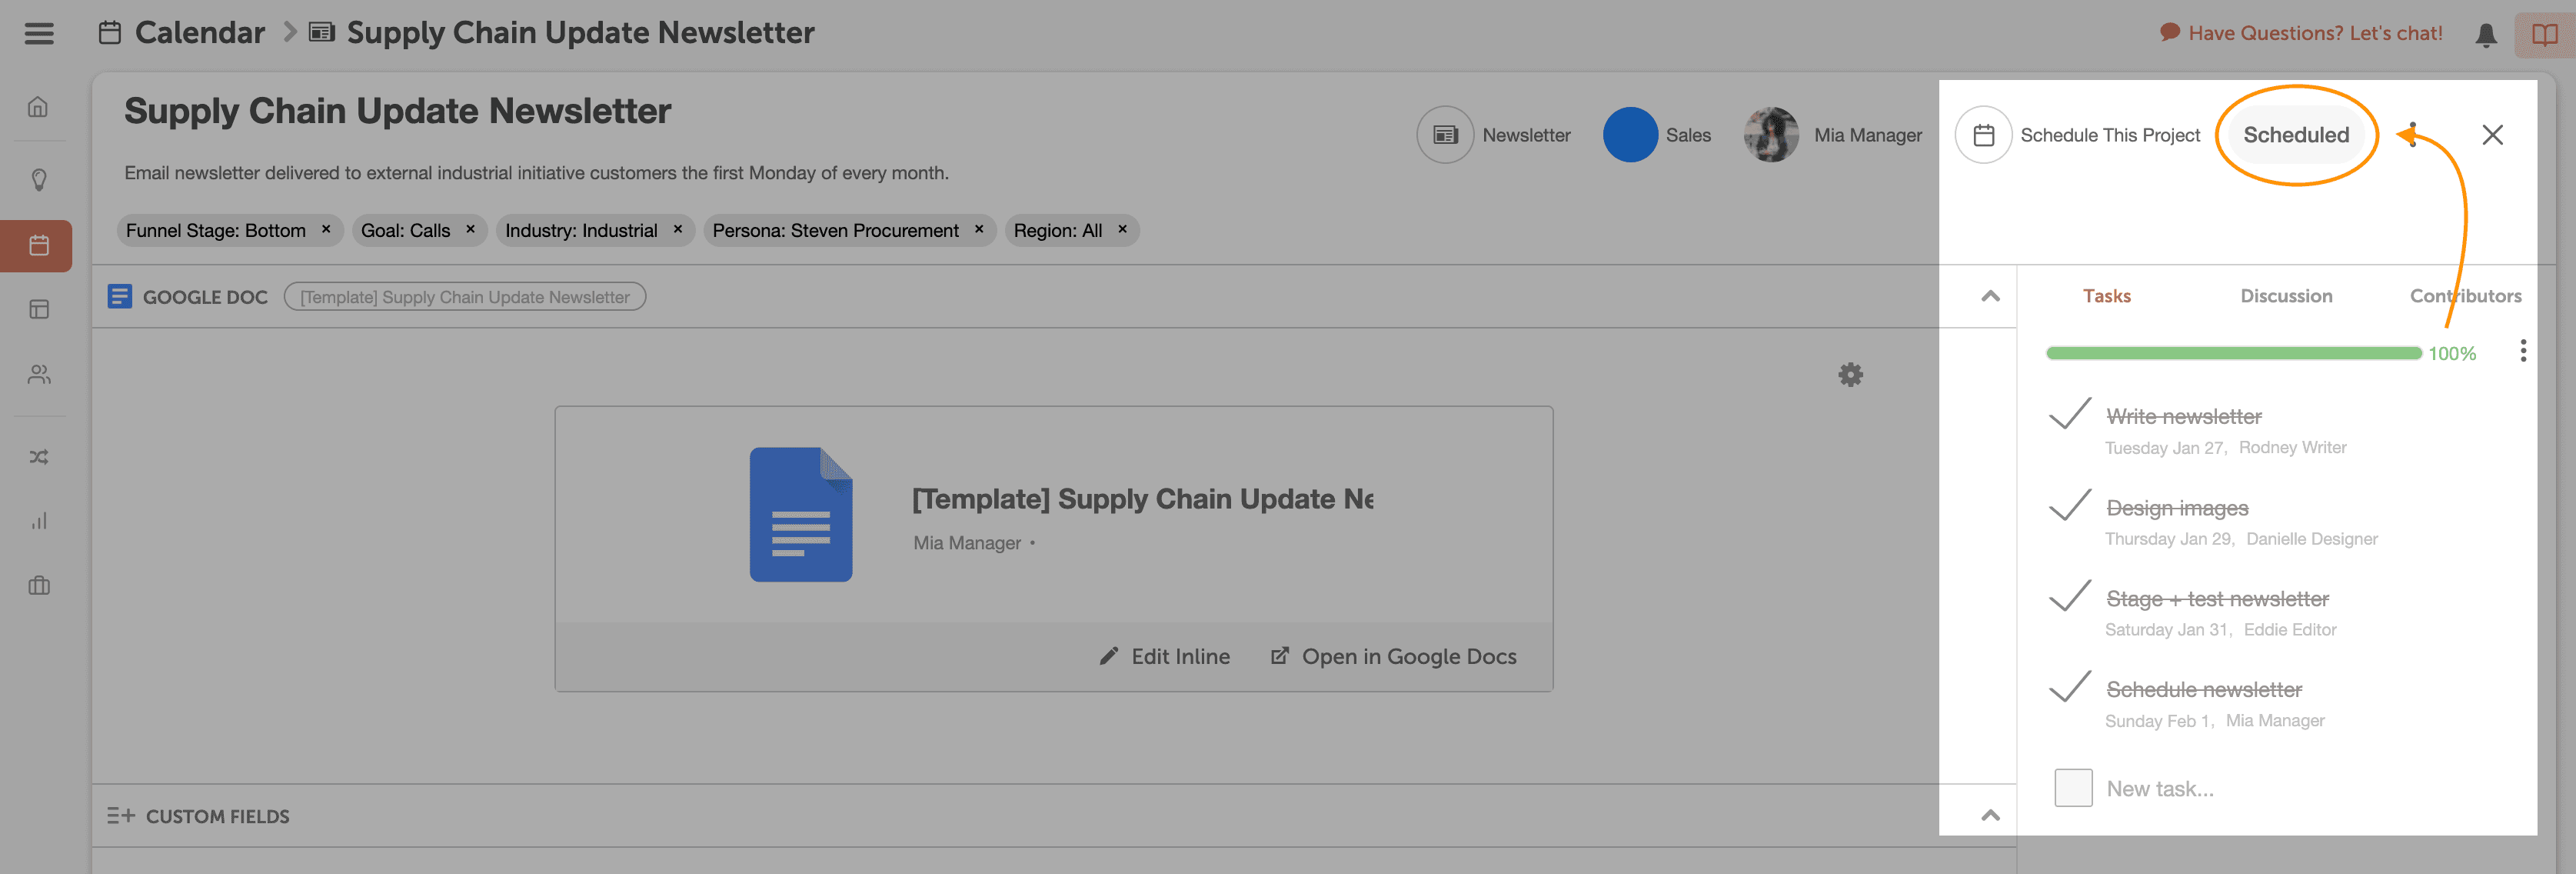Collapse the Custom Fields section chevron
2576x874 pixels.
point(1990,815)
